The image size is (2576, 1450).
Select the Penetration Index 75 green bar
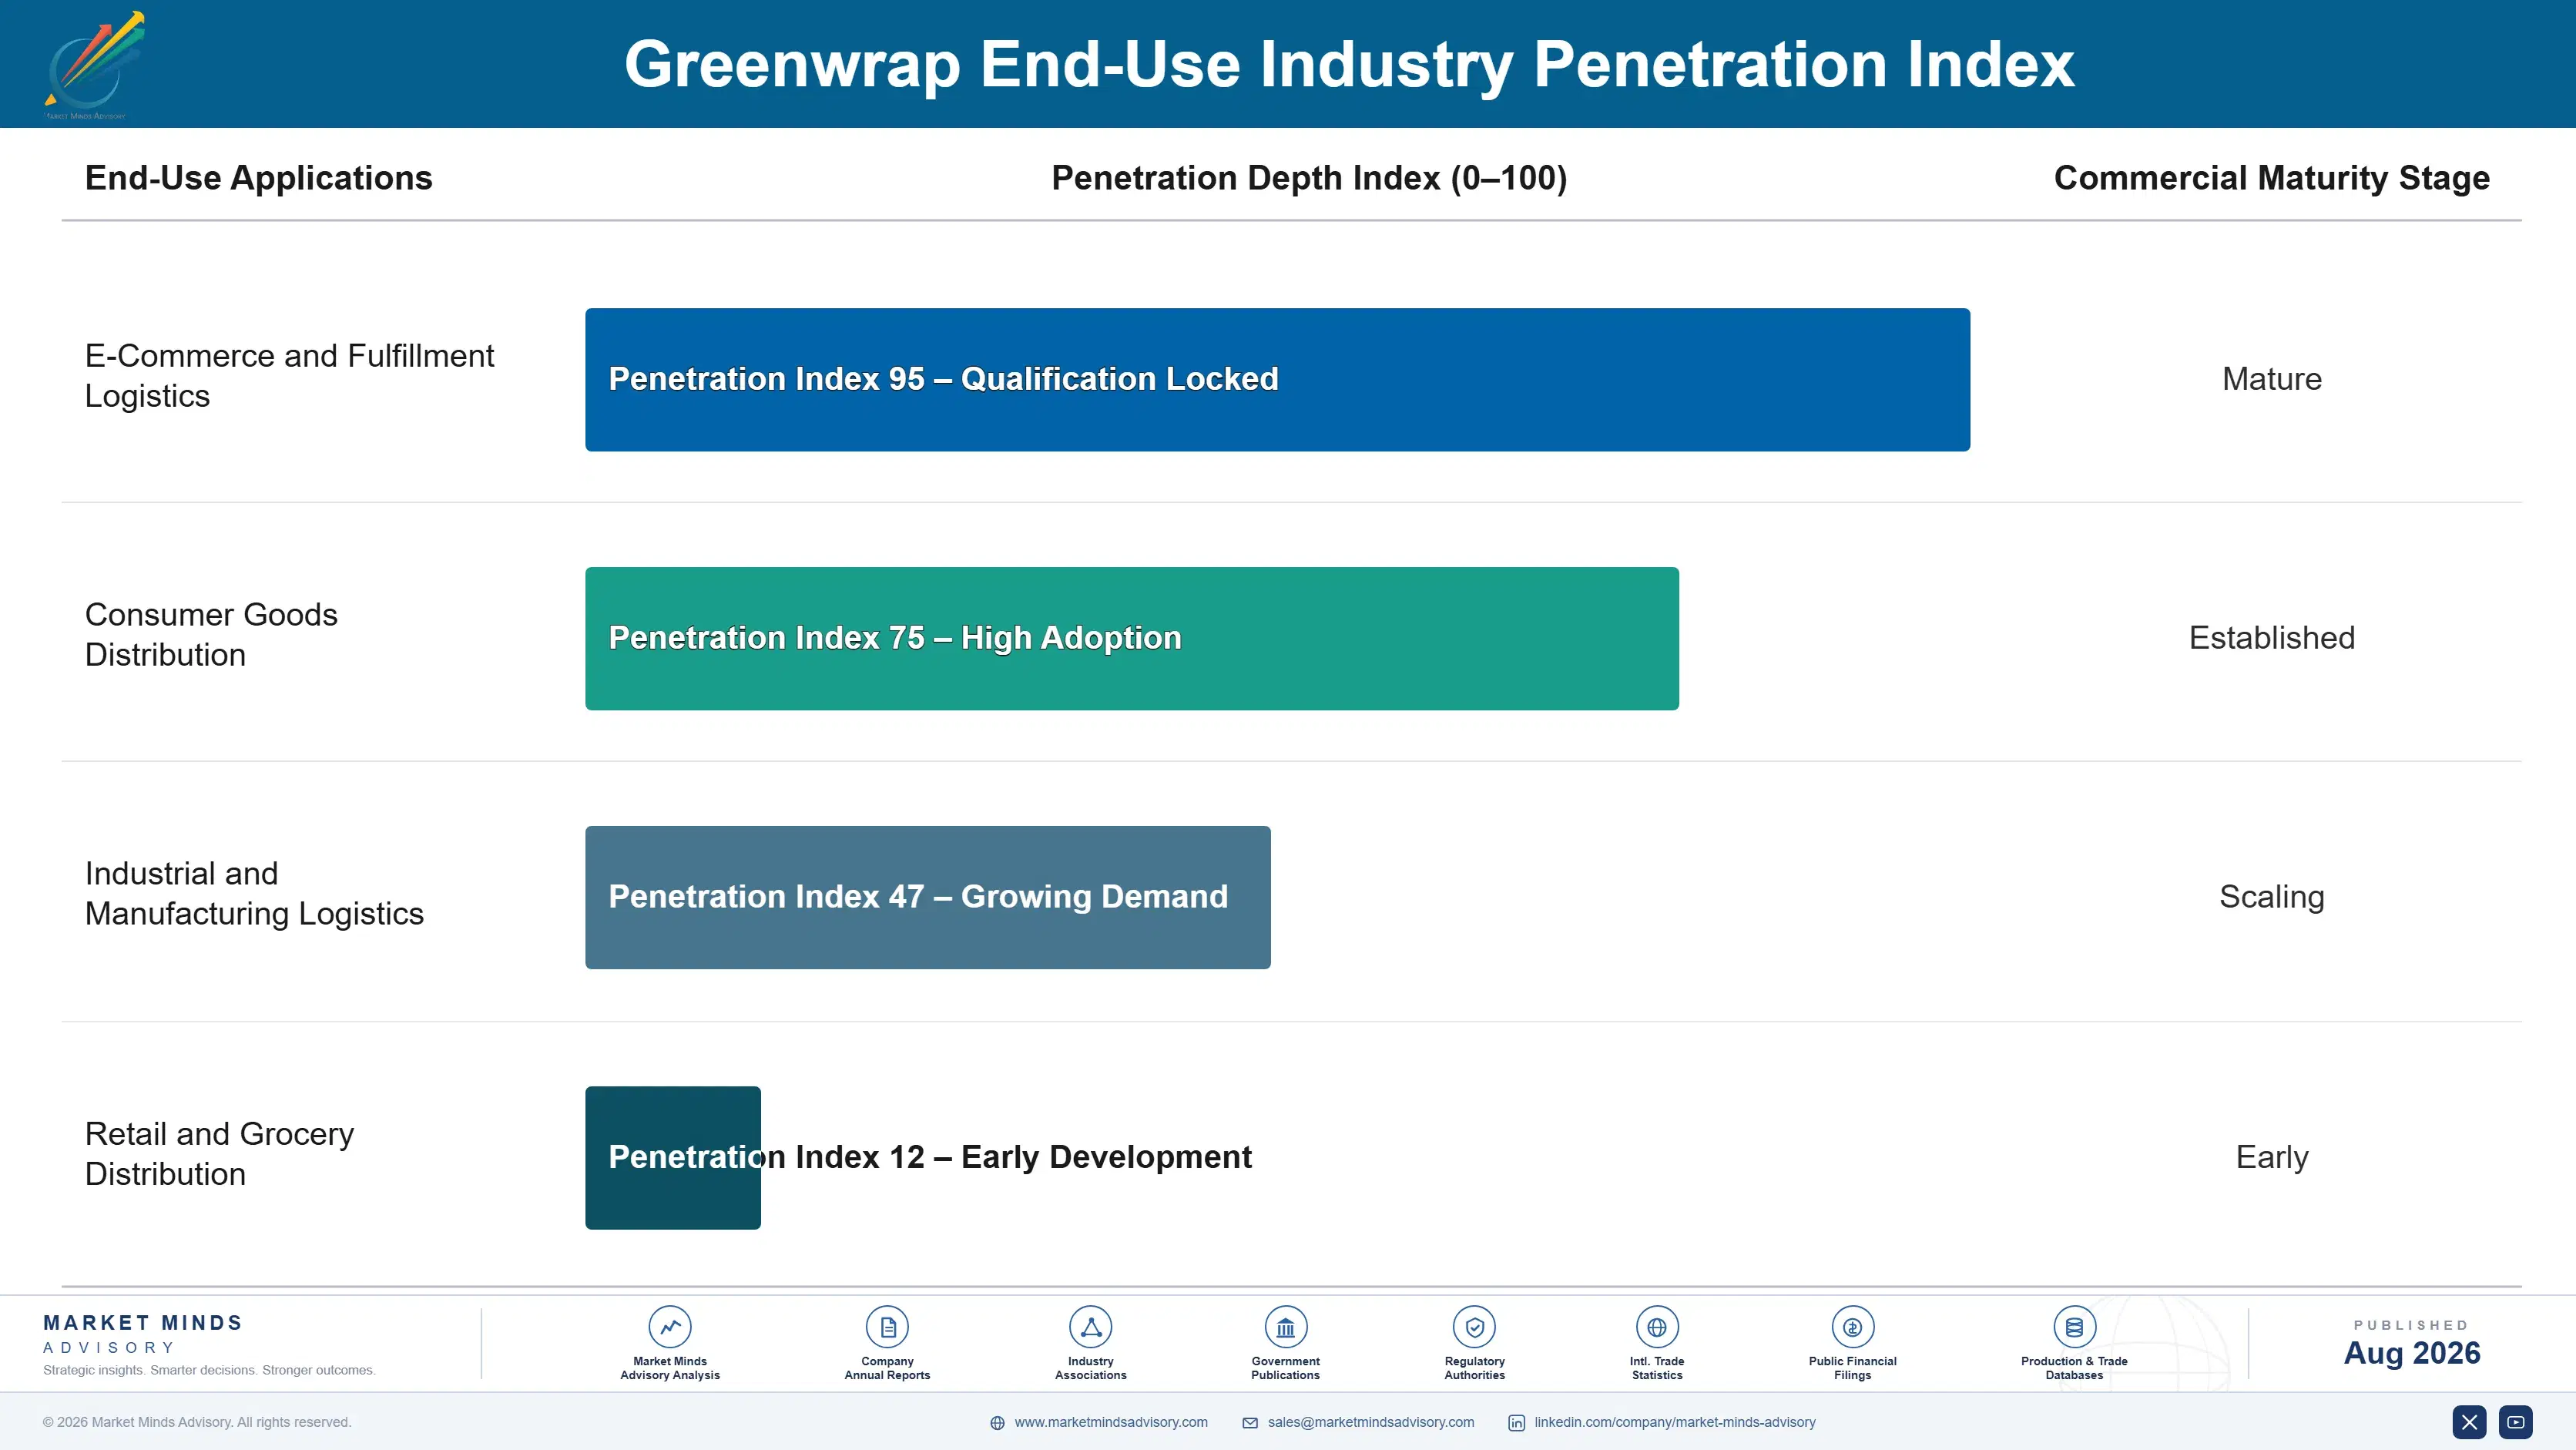[1132, 638]
